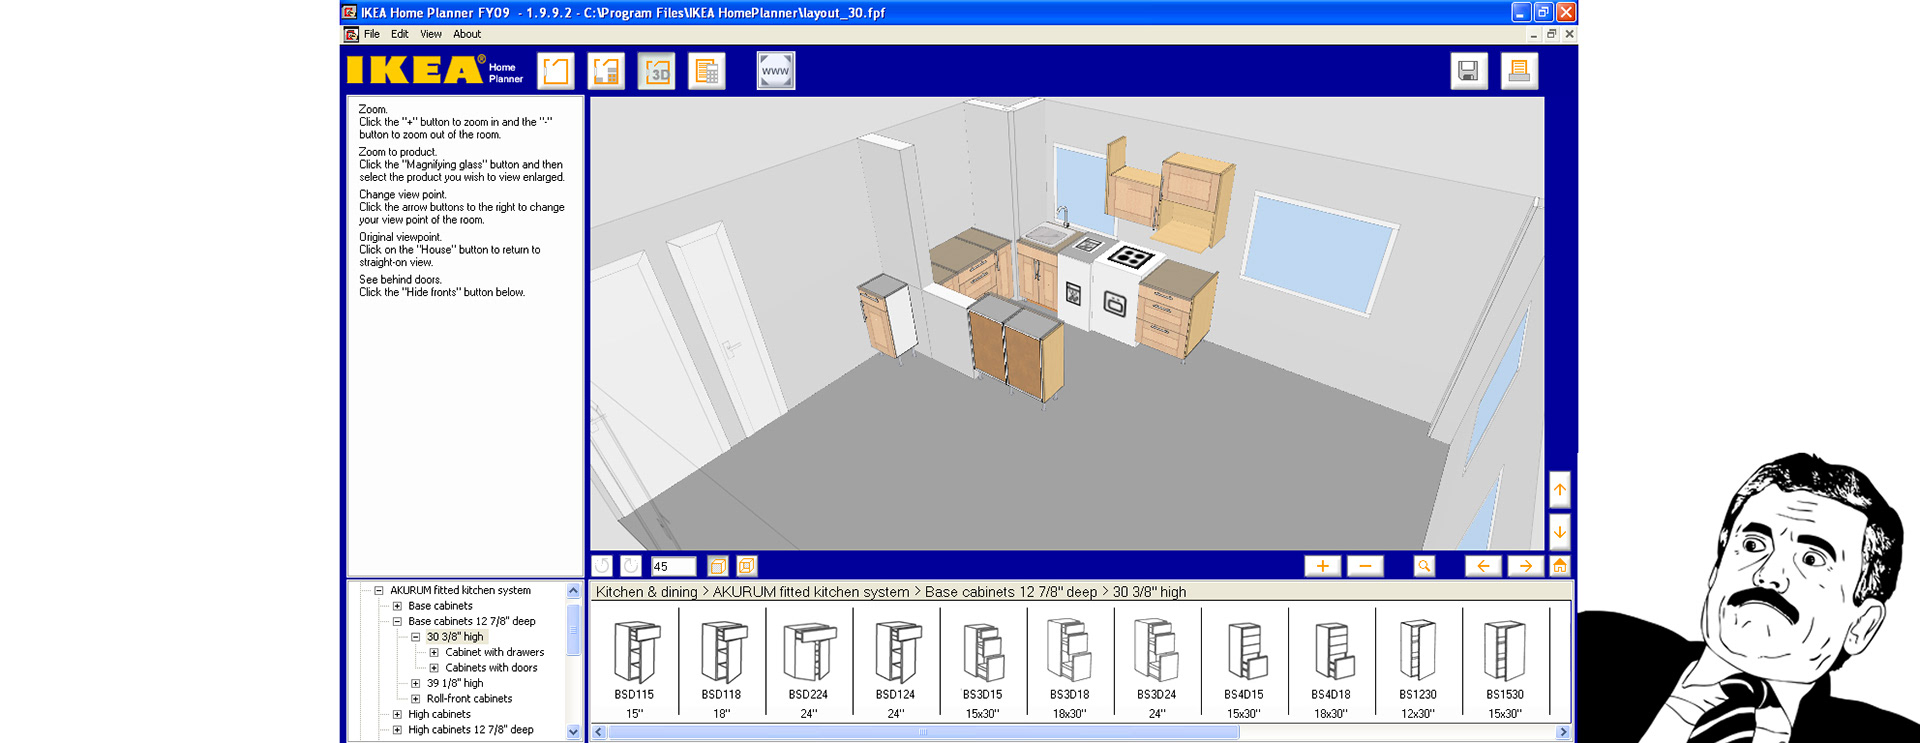Select the 3D view button
1920x743 pixels.
coord(657,71)
